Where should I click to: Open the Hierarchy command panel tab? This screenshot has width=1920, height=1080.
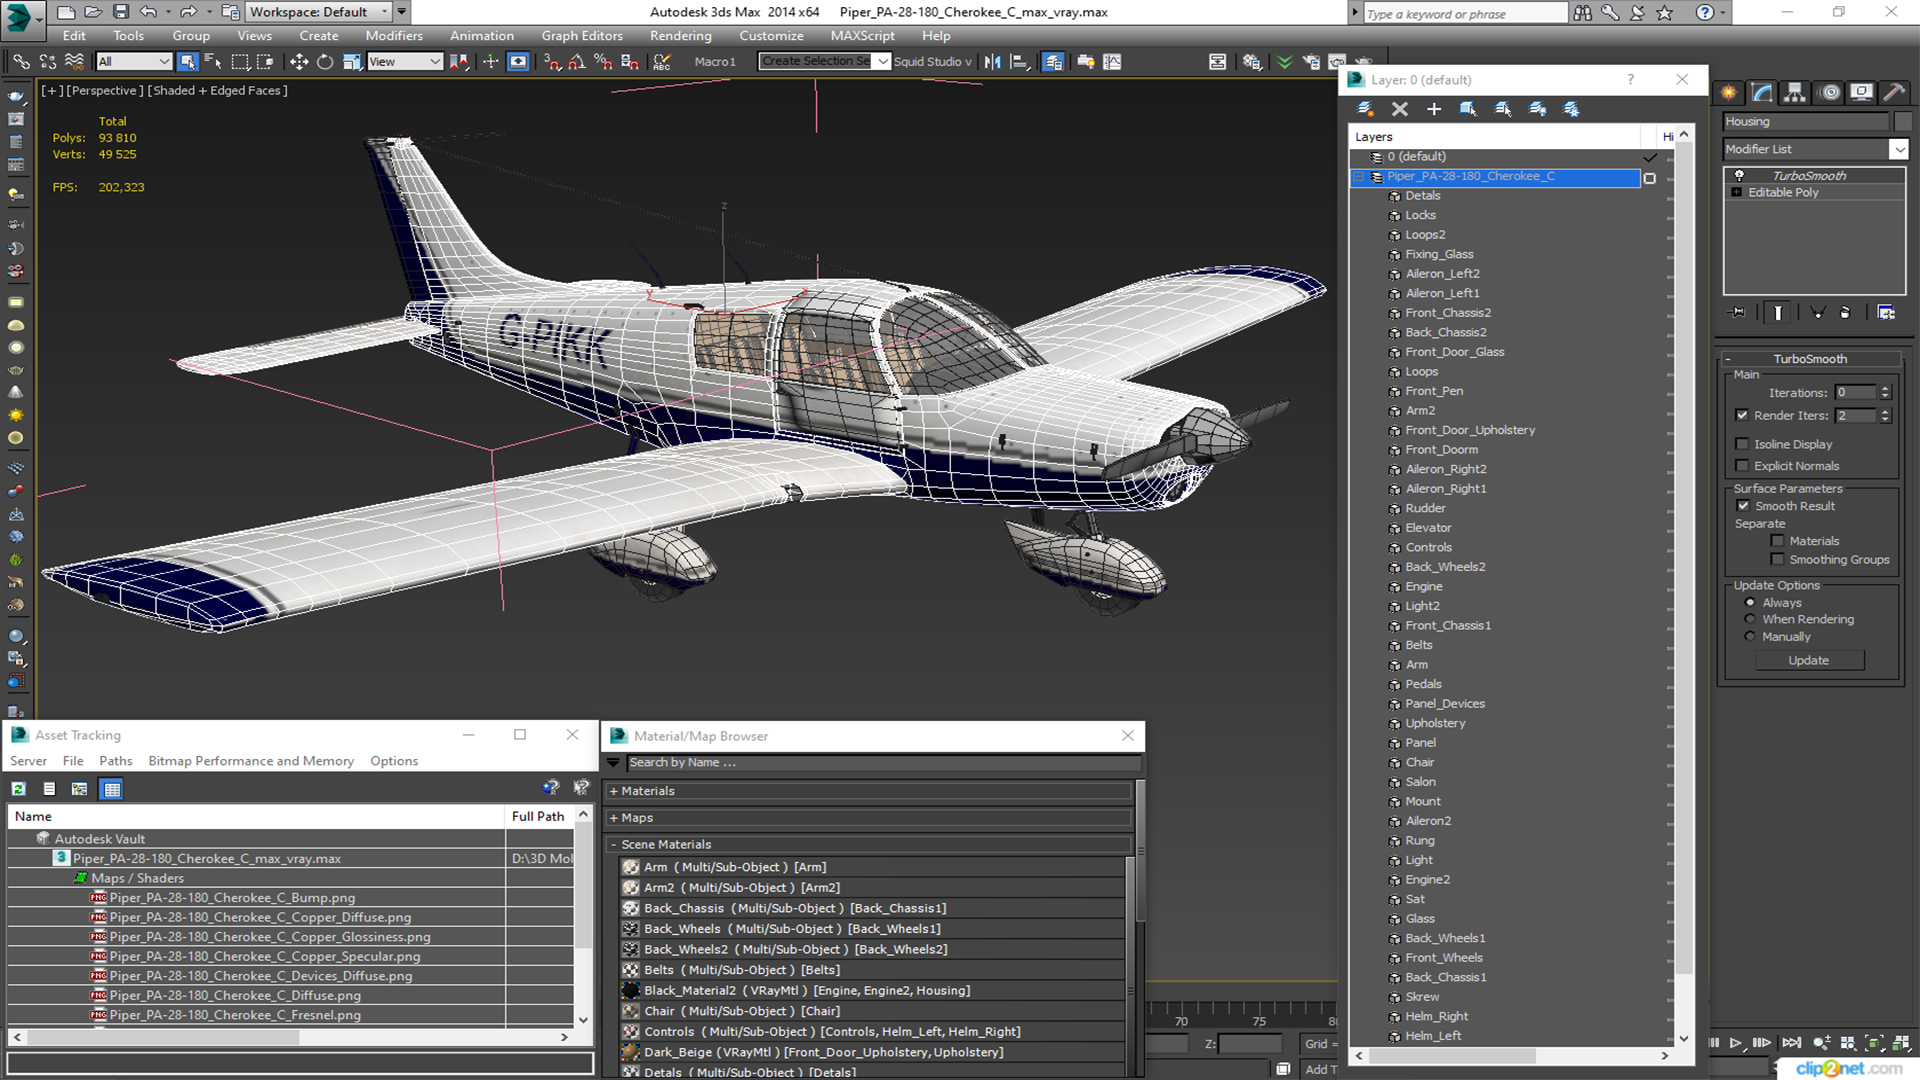tap(1795, 92)
